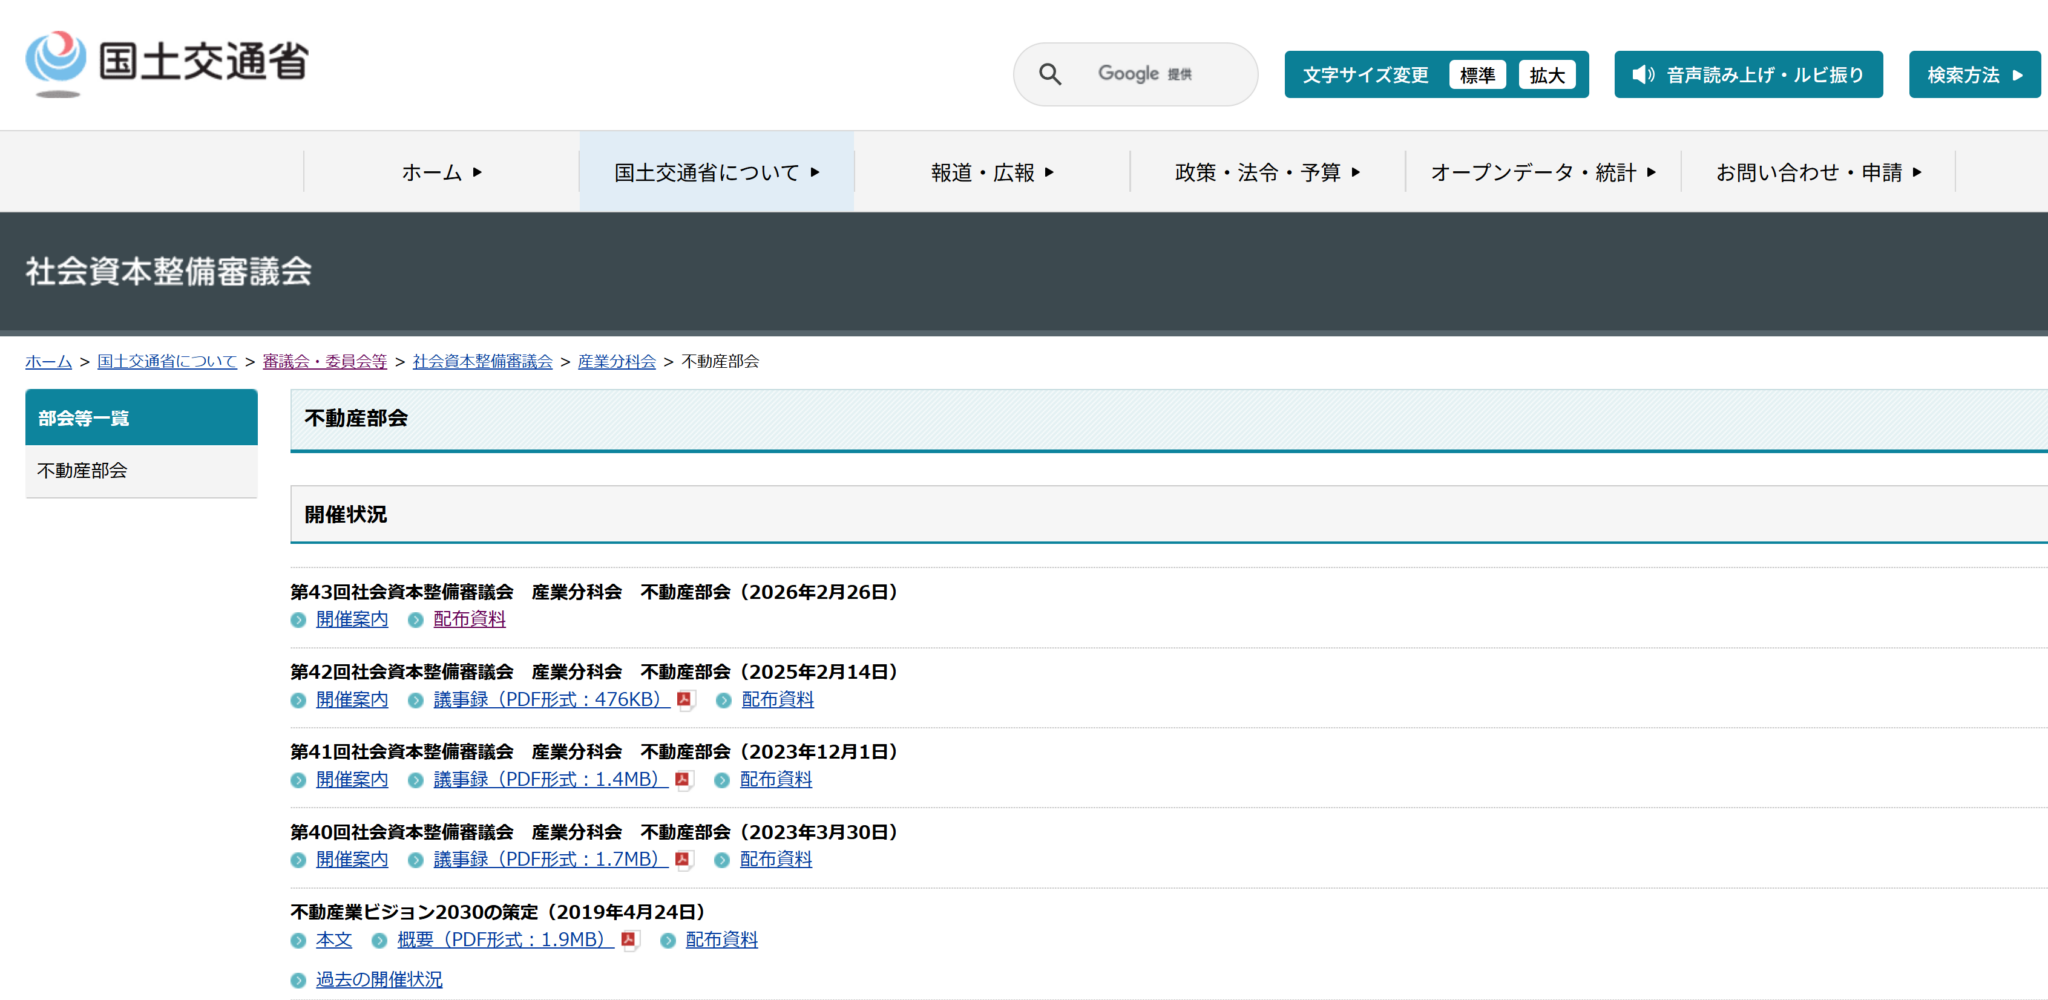The image size is (2048, 1000).
Task: Expand the 報道・広報 navigation menu
Action: [991, 172]
